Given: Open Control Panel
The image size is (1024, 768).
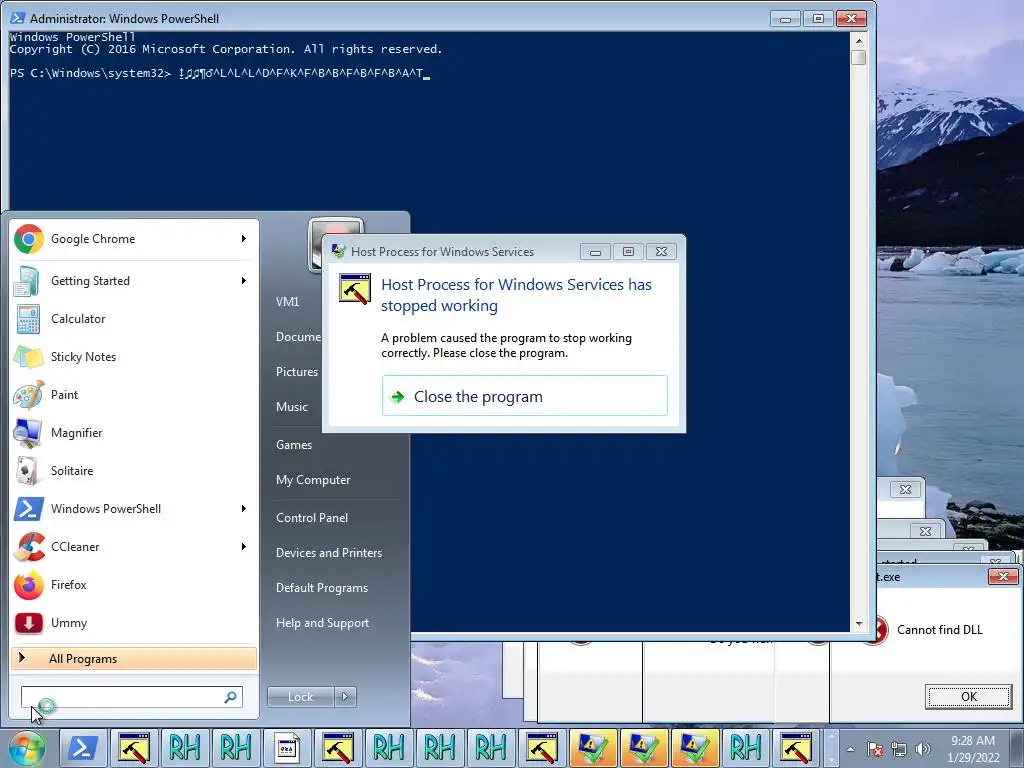Looking at the screenshot, I should pyautogui.click(x=312, y=518).
